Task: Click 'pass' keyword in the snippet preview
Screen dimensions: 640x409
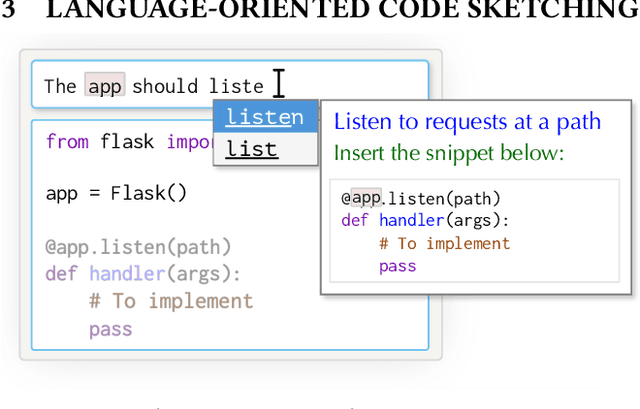Action: (397, 265)
